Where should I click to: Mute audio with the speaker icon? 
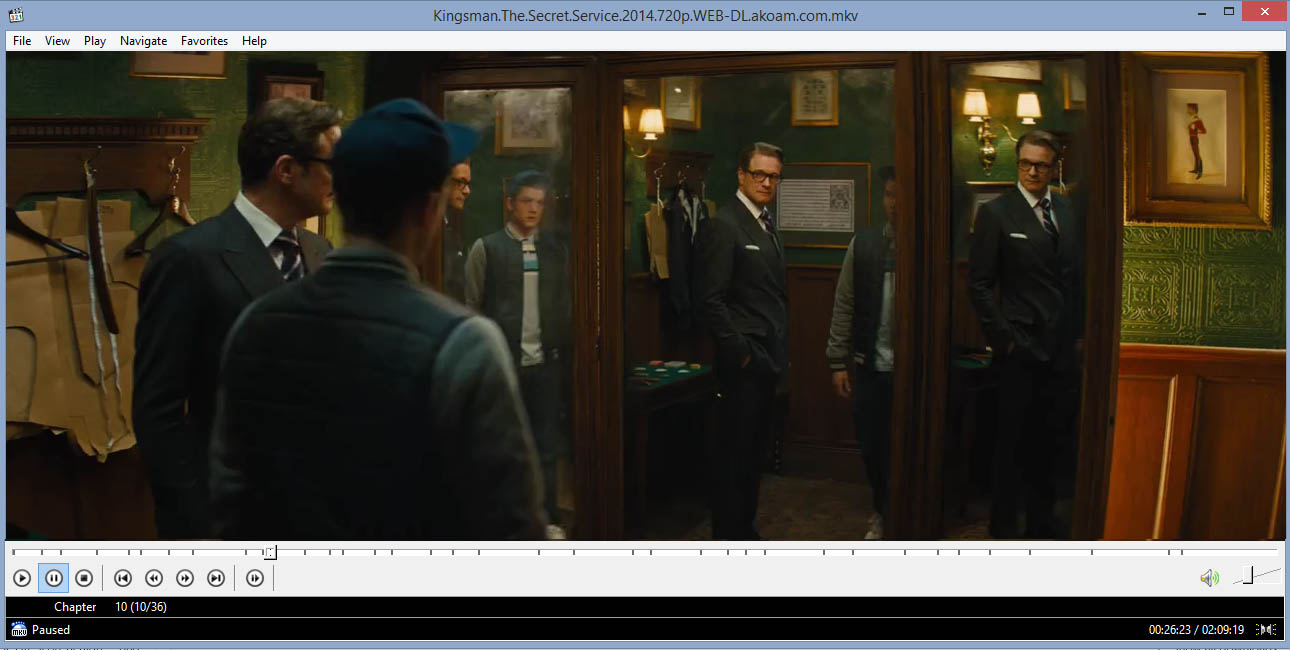tap(1210, 578)
